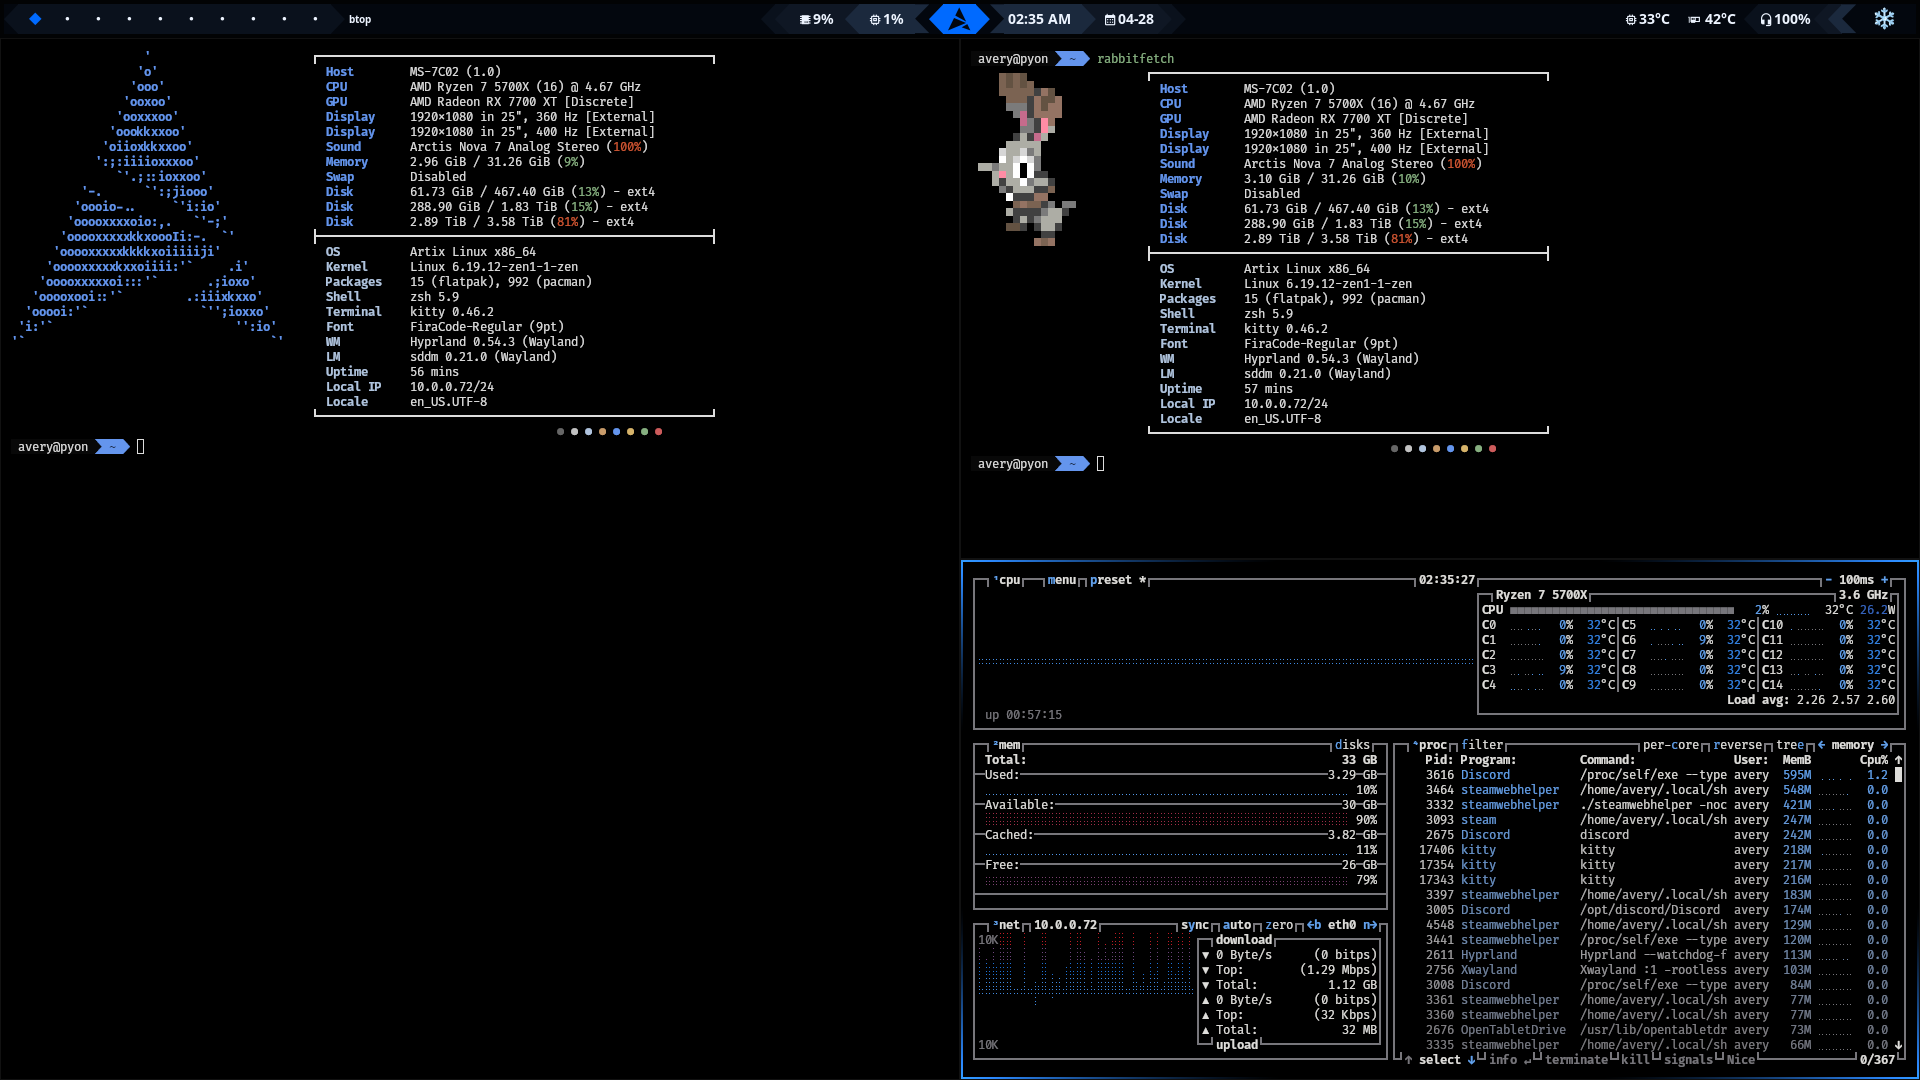Select the active blue diamond workspace indicator
The height and width of the screenshot is (1080, 1920).
pos(35,19)
